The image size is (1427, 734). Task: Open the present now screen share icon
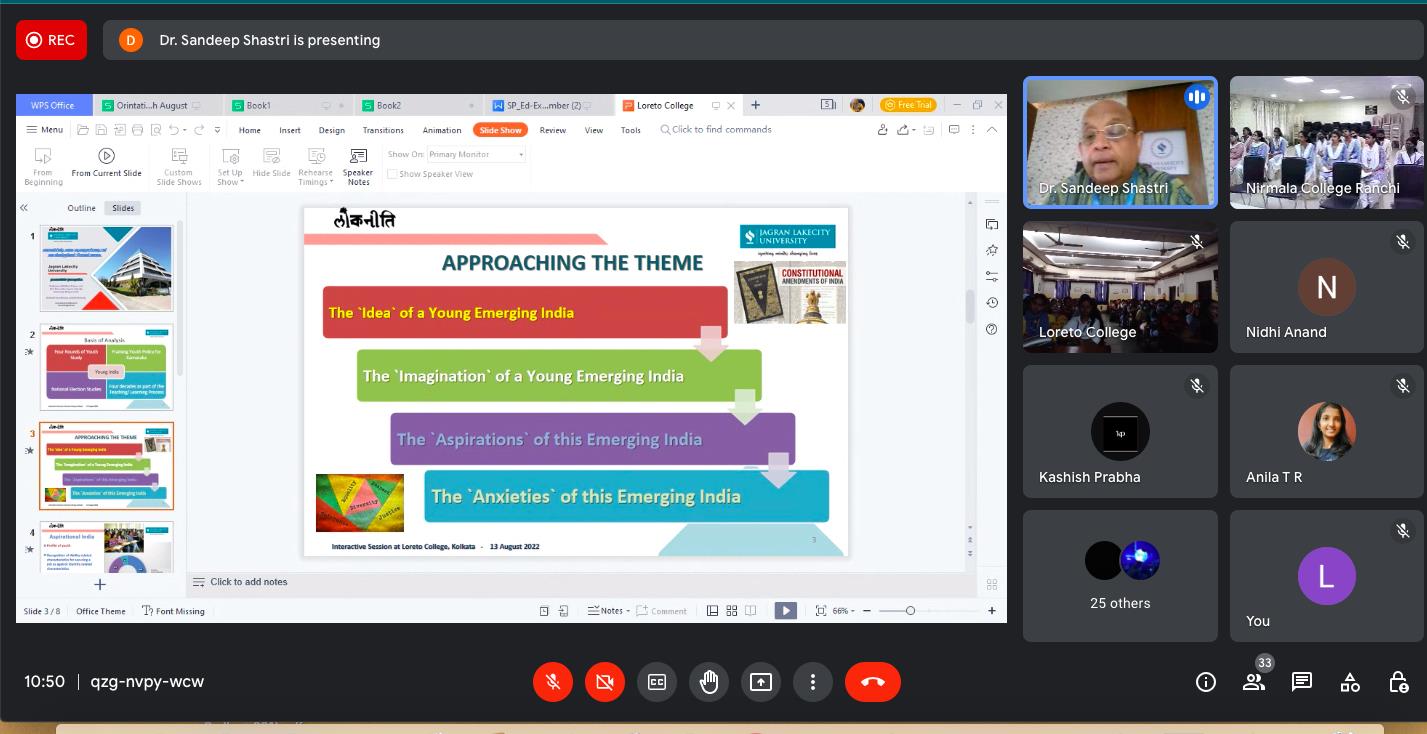(x=761, y=682)
